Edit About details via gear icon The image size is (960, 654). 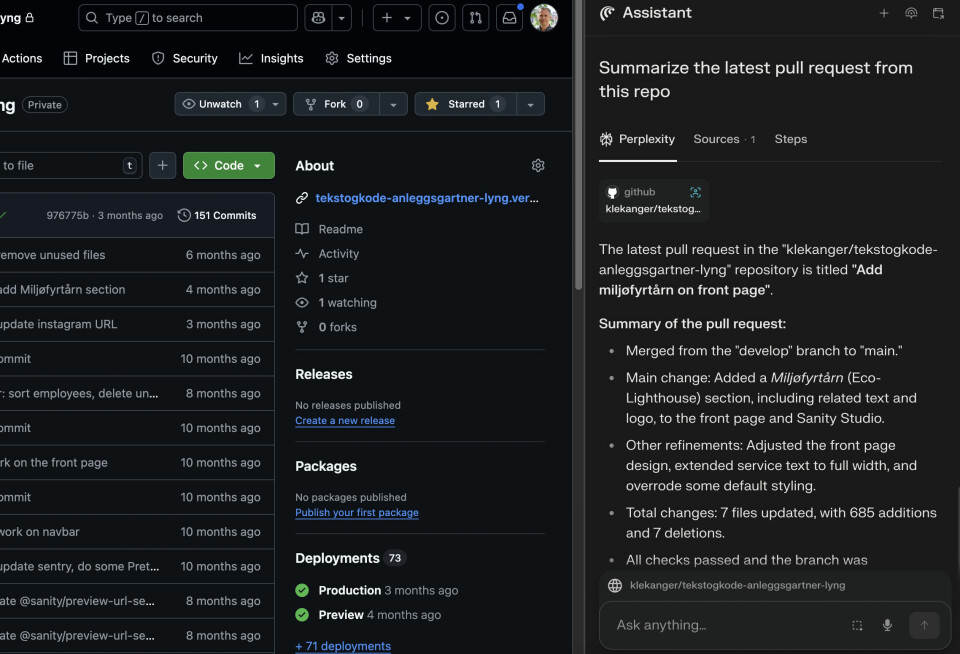538,165
